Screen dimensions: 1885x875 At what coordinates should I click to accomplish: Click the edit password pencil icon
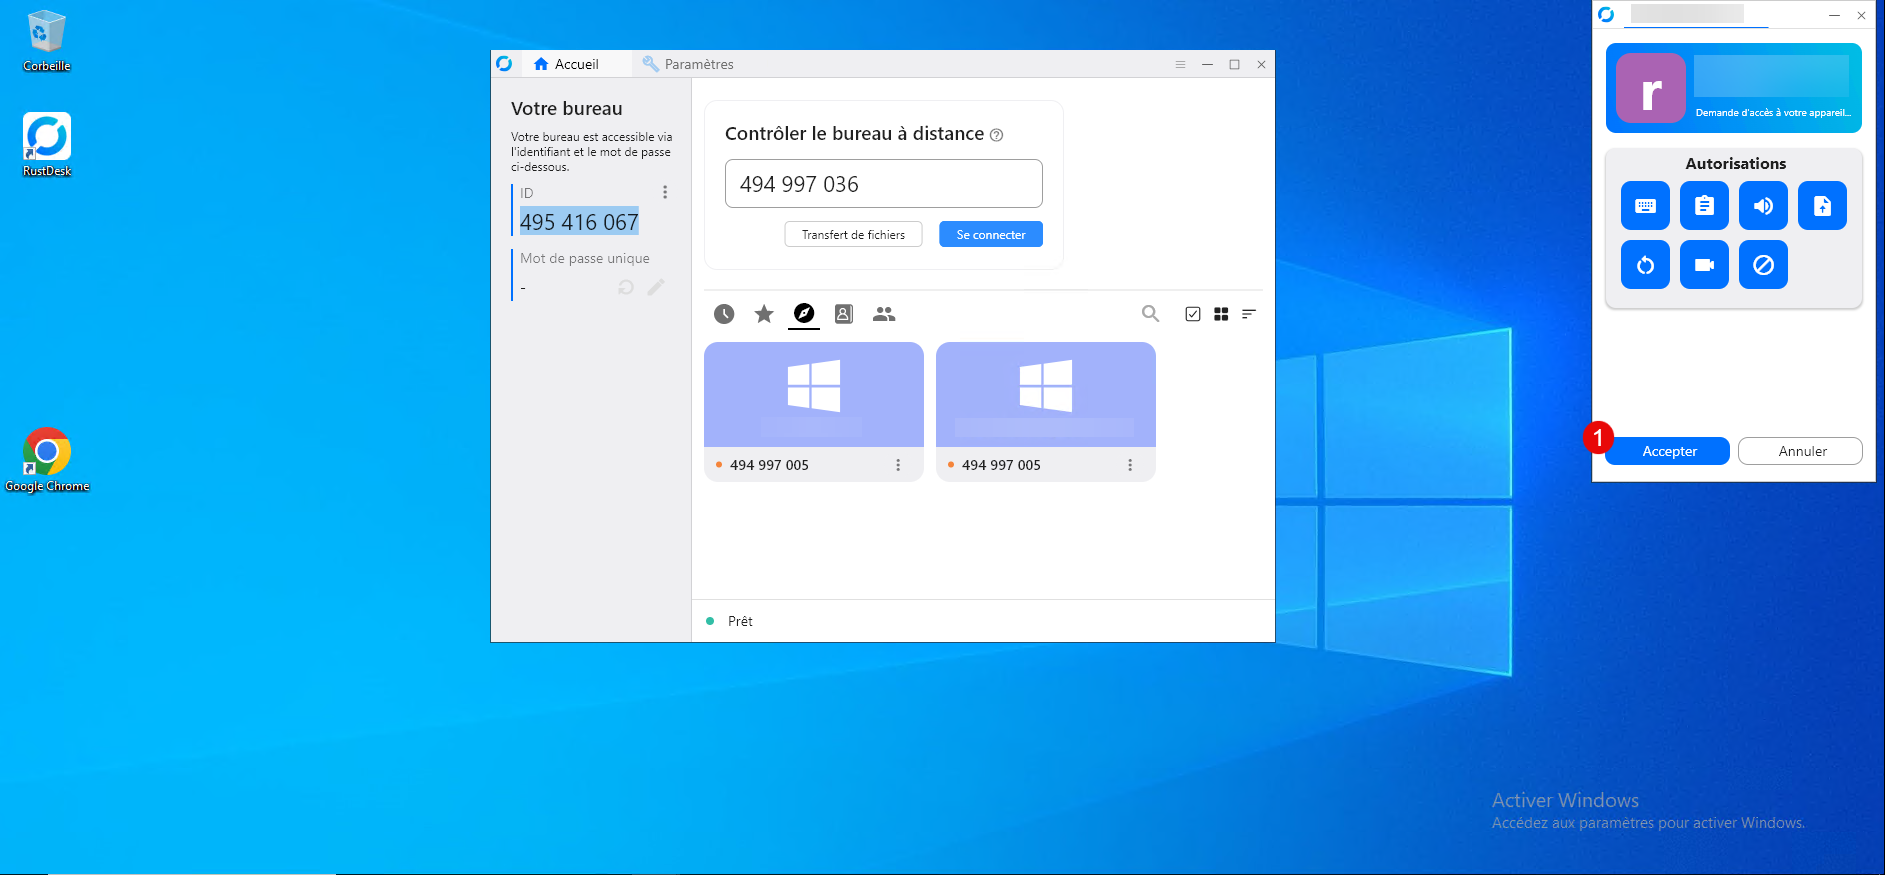coord(656,288)
